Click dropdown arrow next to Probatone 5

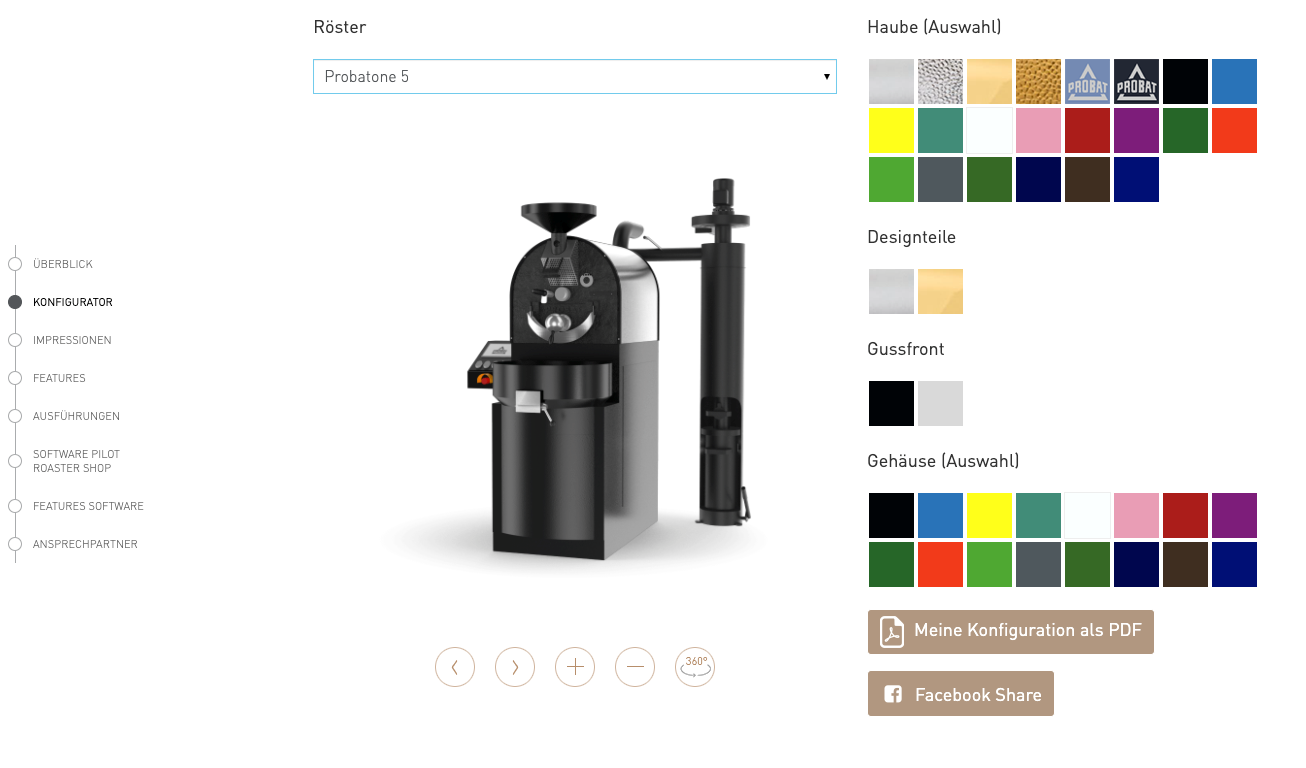tap(826, 76)
